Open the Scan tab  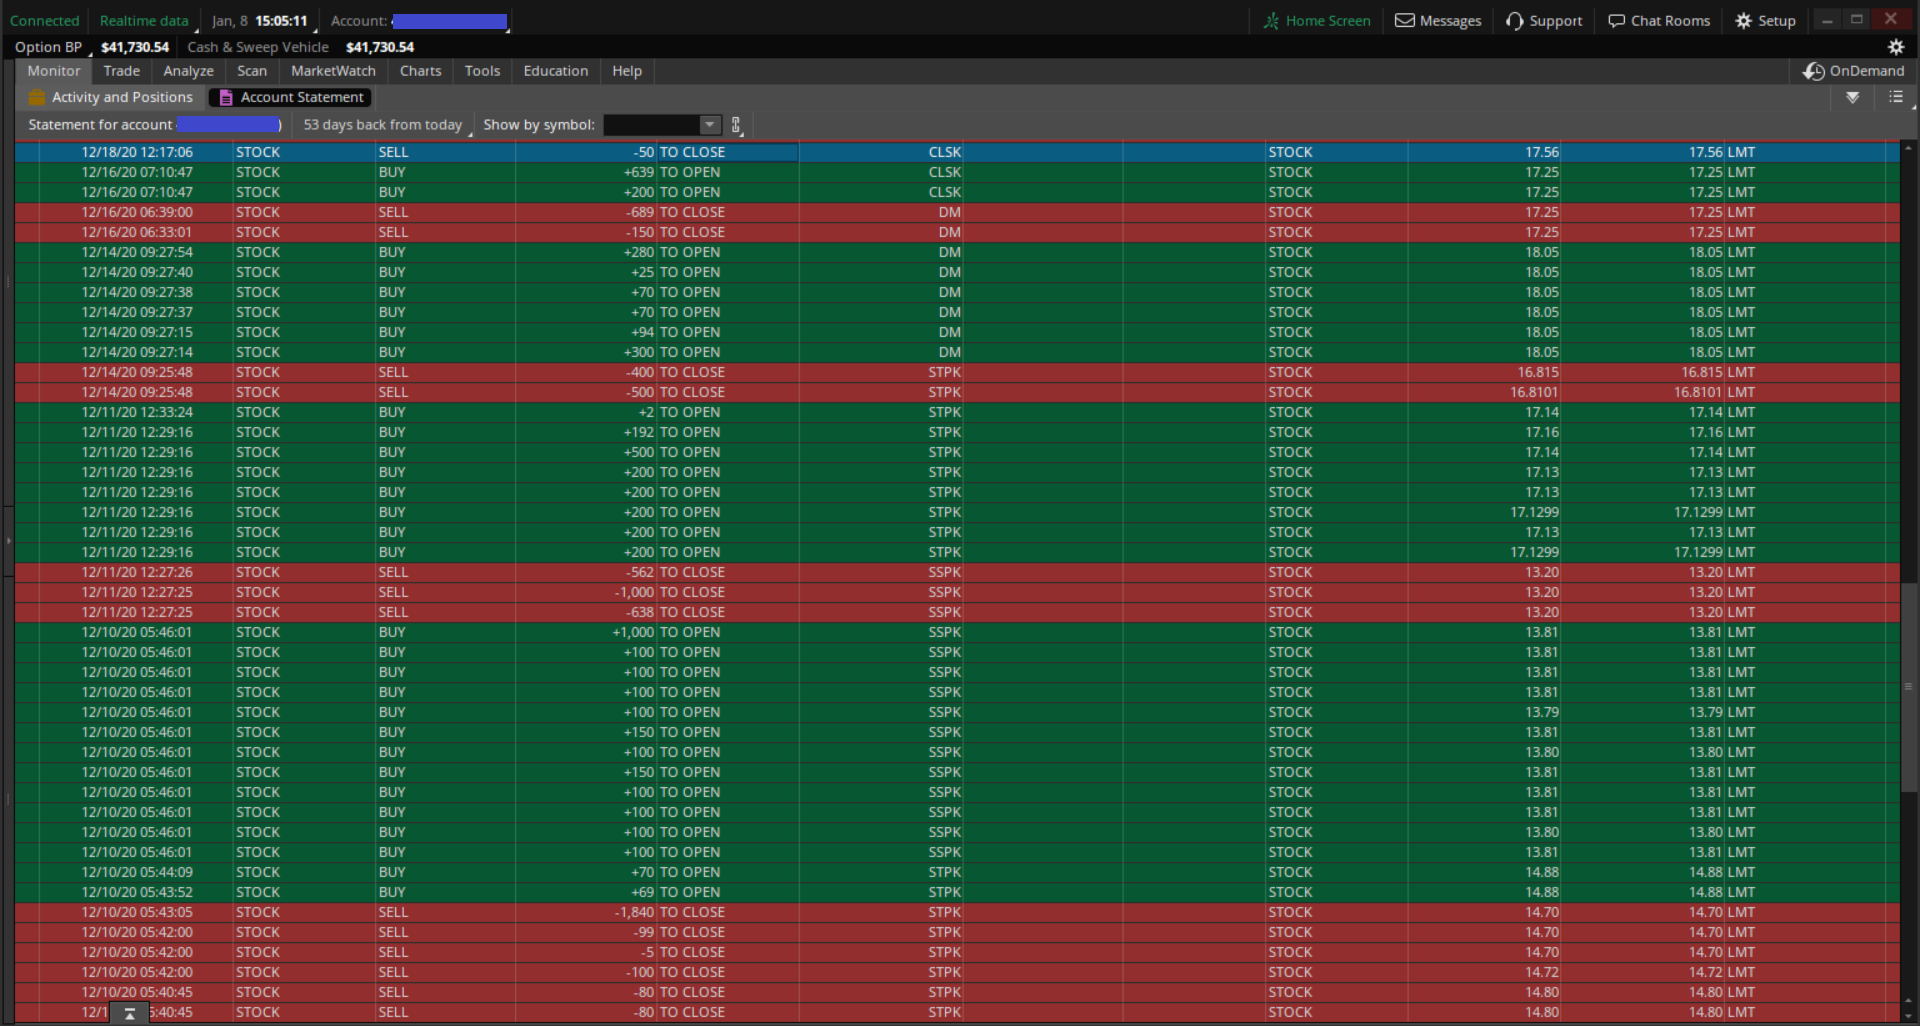pos(252,71)
